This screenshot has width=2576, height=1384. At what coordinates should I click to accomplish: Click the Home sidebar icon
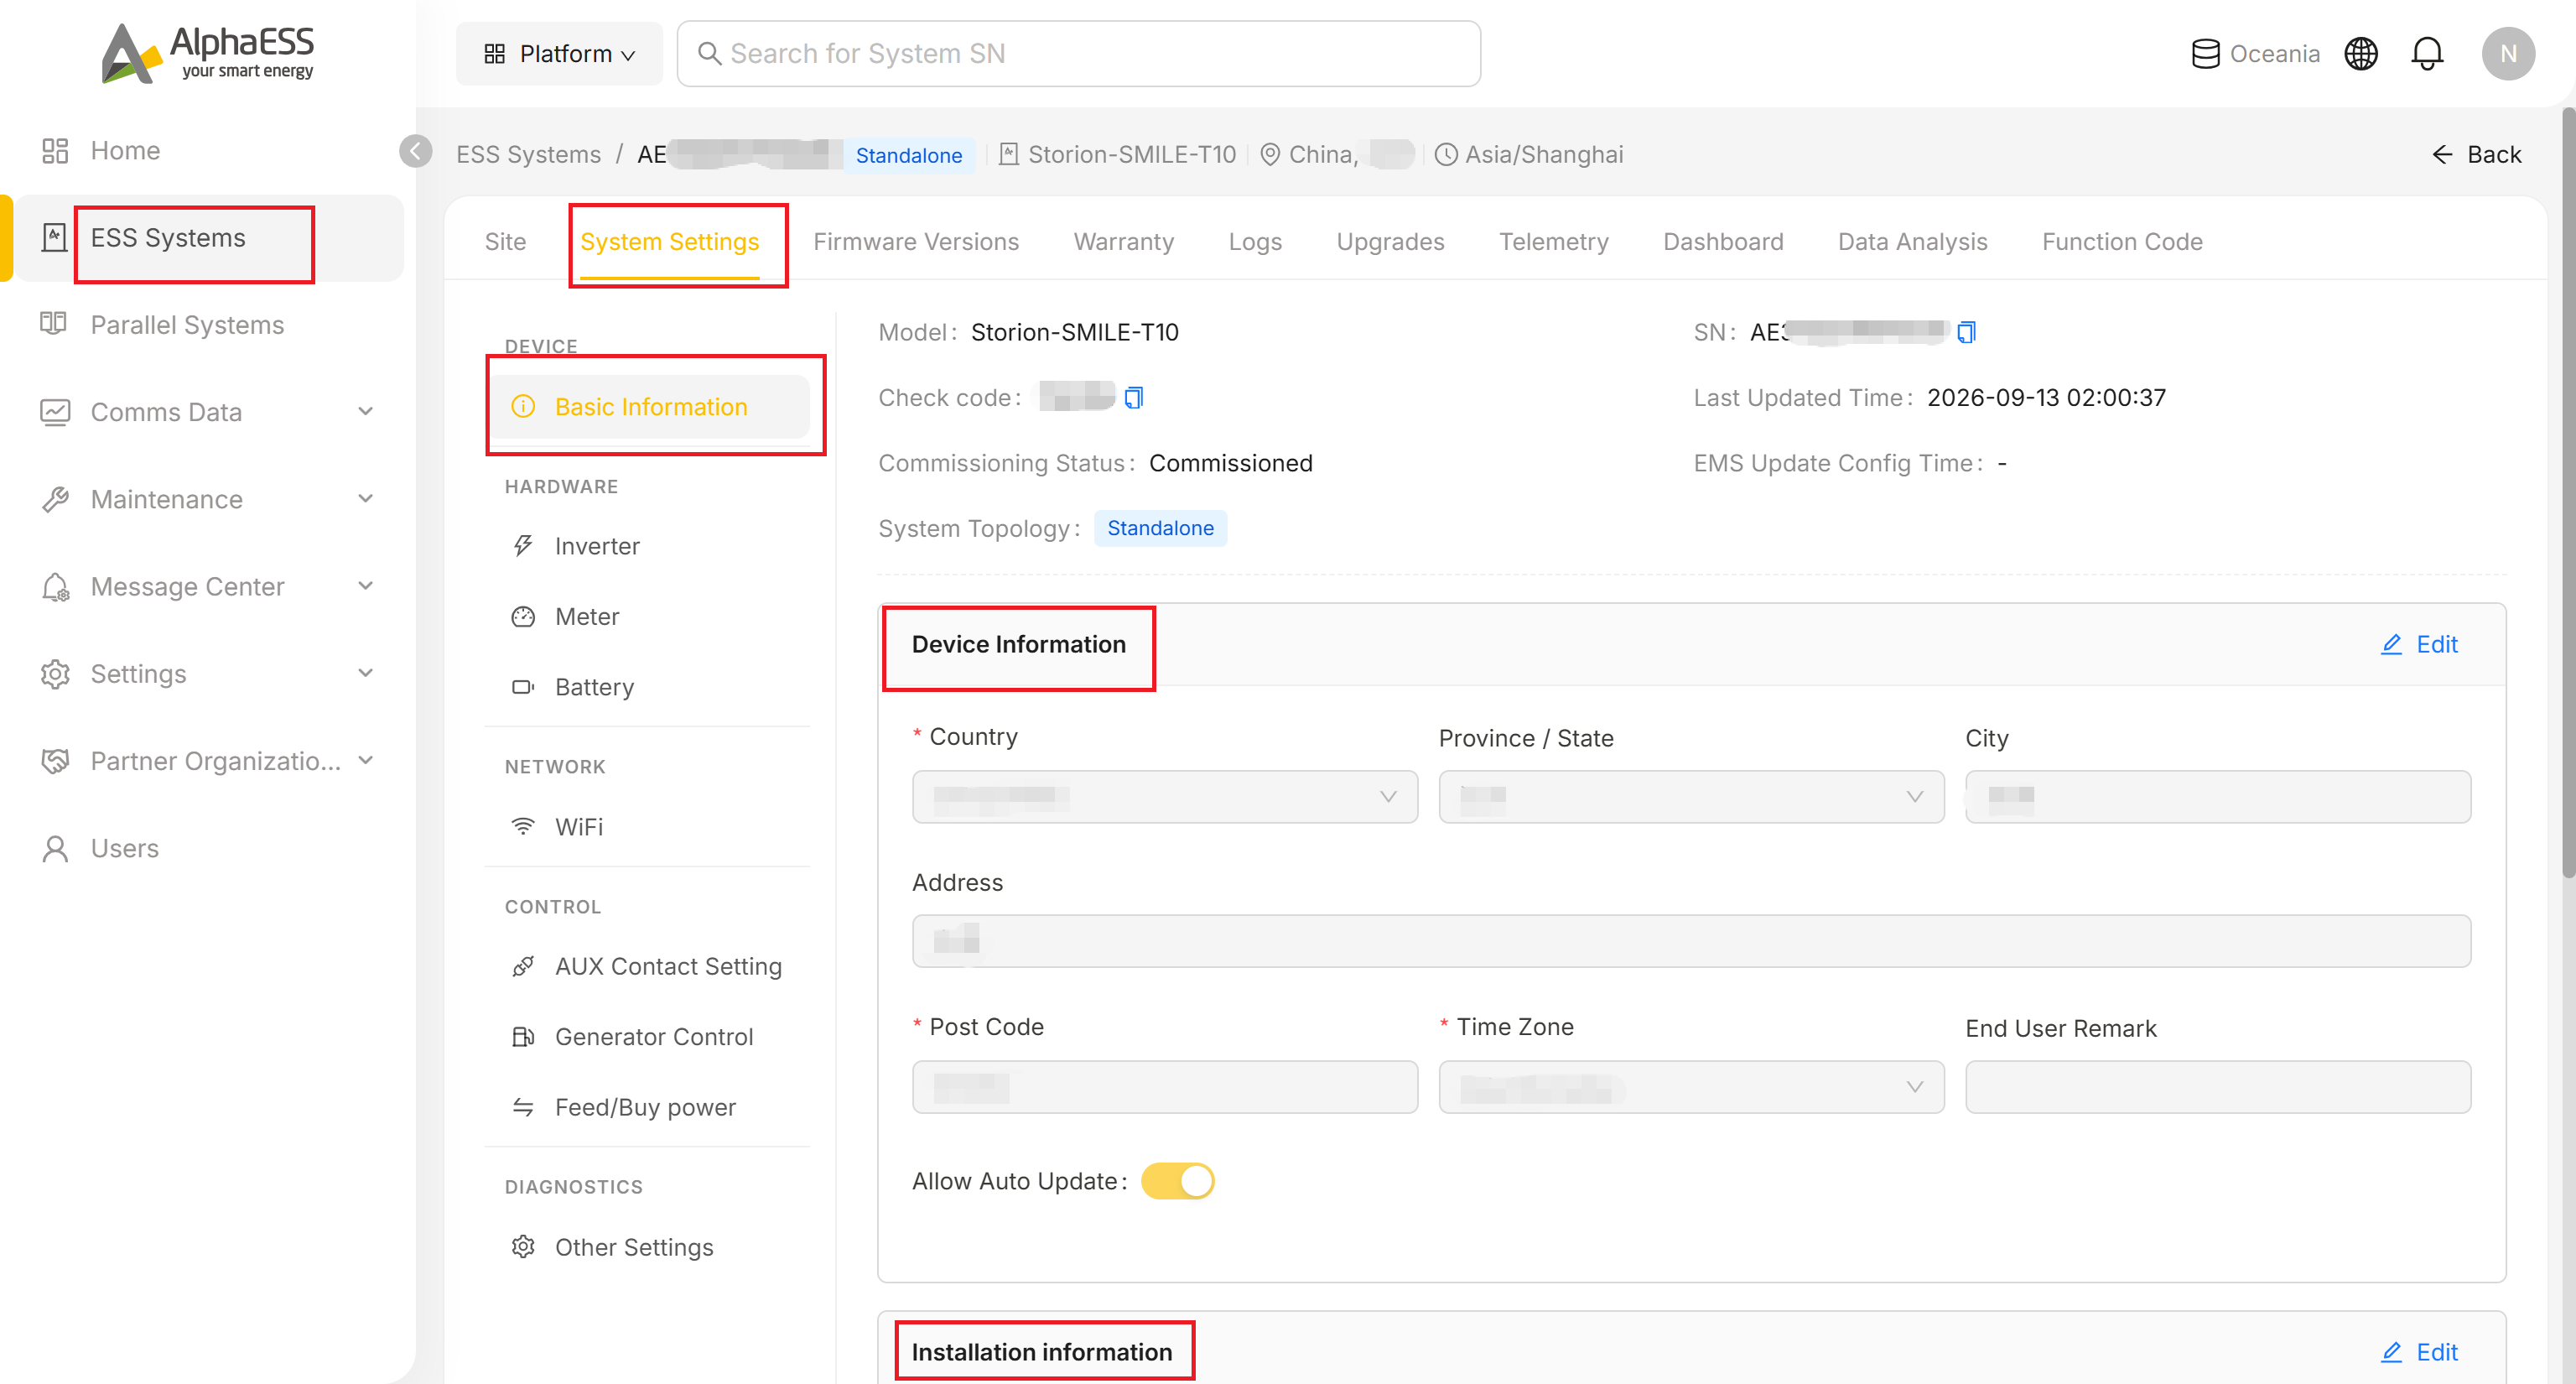click(x=55, y=151)
